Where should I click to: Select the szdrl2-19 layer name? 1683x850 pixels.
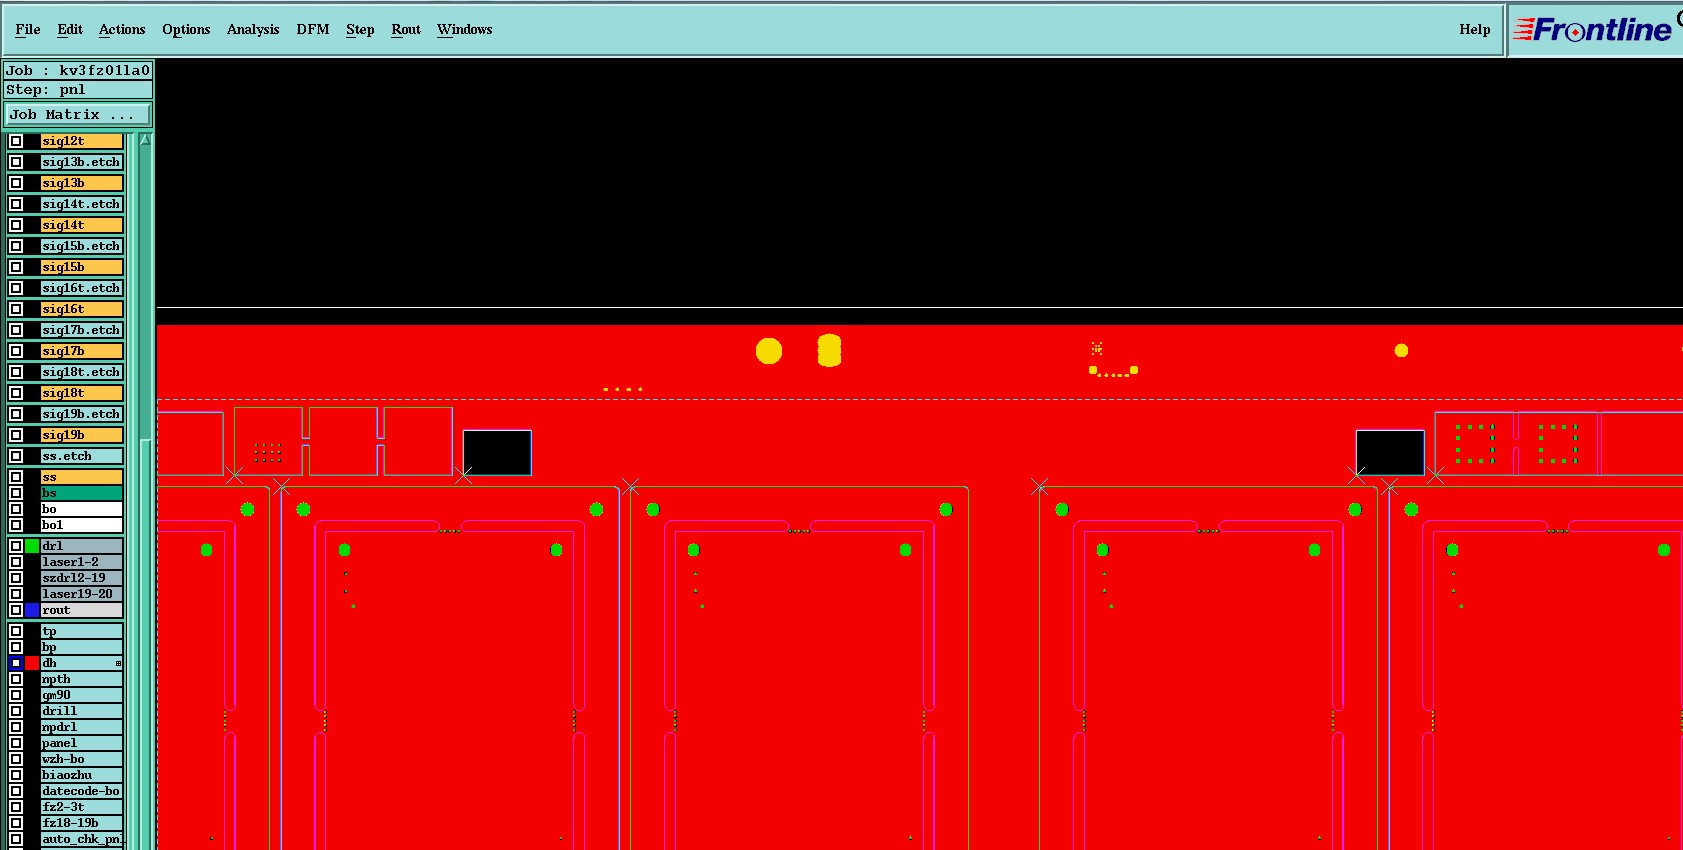coord(82,578)
